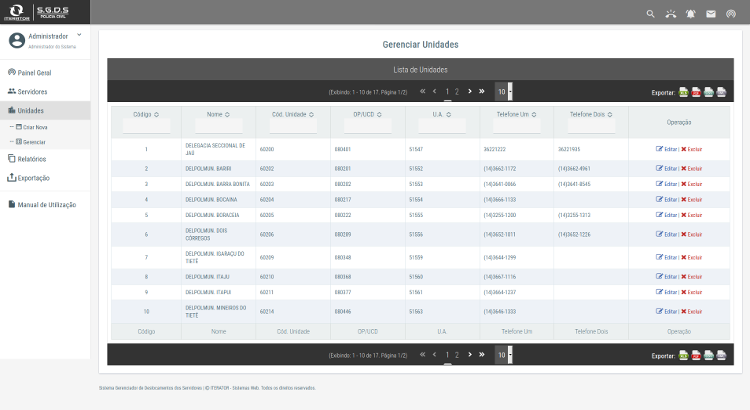Image resolution: width=750 pixels, height=410 pixels.
Task: Expand the Administrador user menu chevron
Action: [79, 35]
